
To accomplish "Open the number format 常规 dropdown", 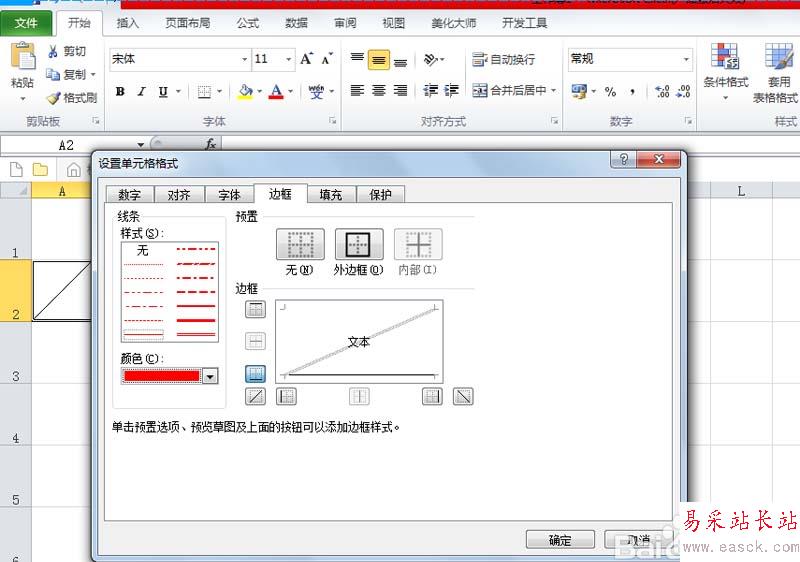I will pyautogui.click(x=686, y=60).
